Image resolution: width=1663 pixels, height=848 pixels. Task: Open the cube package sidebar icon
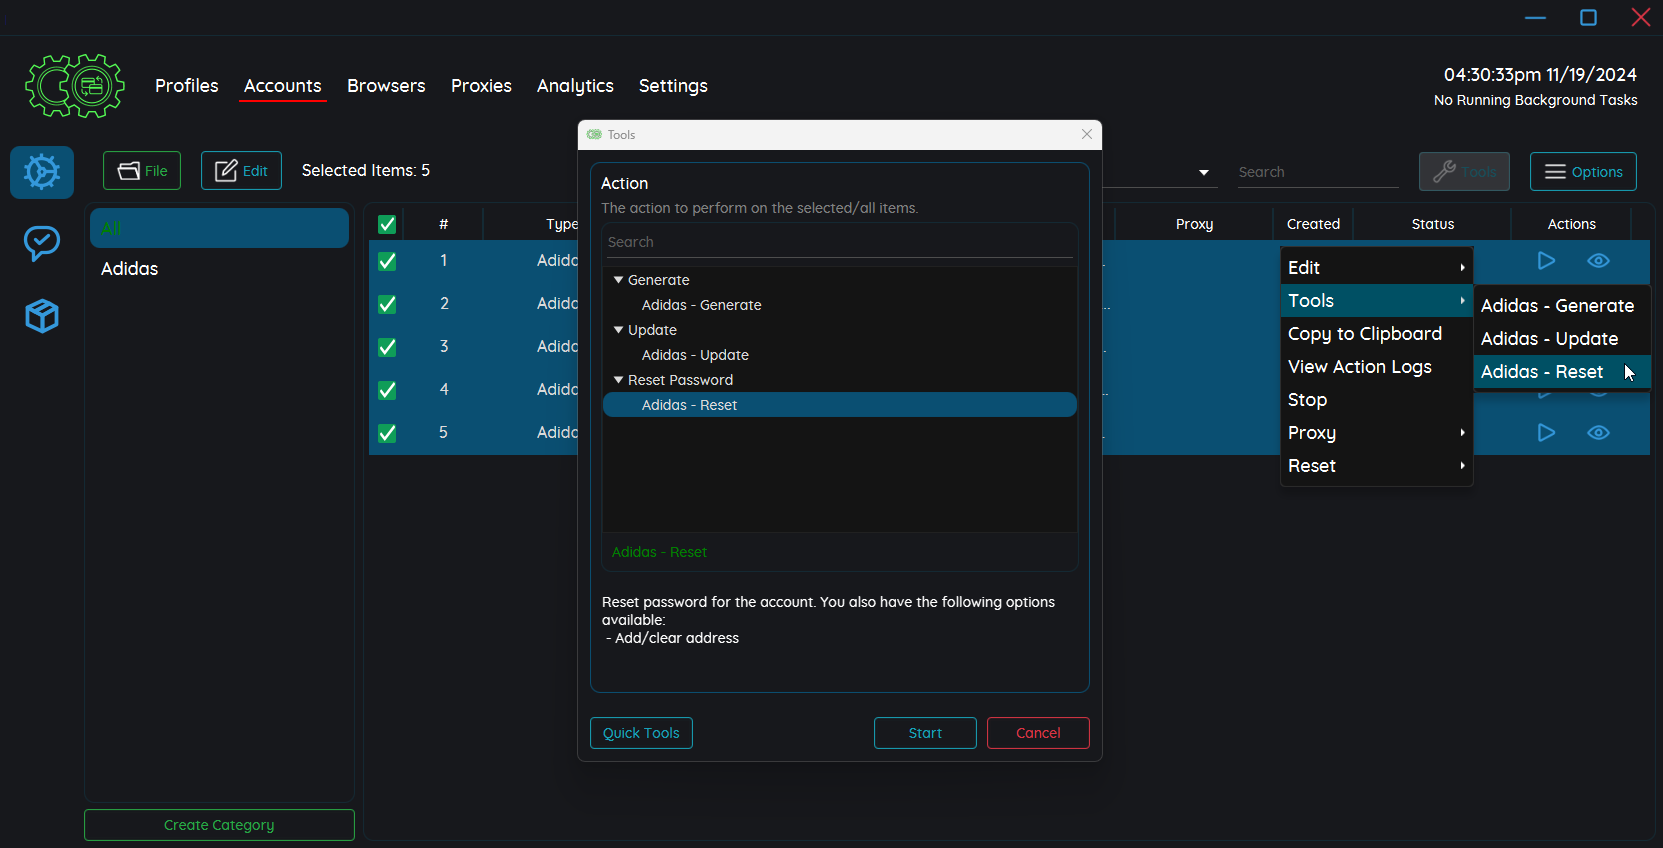coord(42,316)
